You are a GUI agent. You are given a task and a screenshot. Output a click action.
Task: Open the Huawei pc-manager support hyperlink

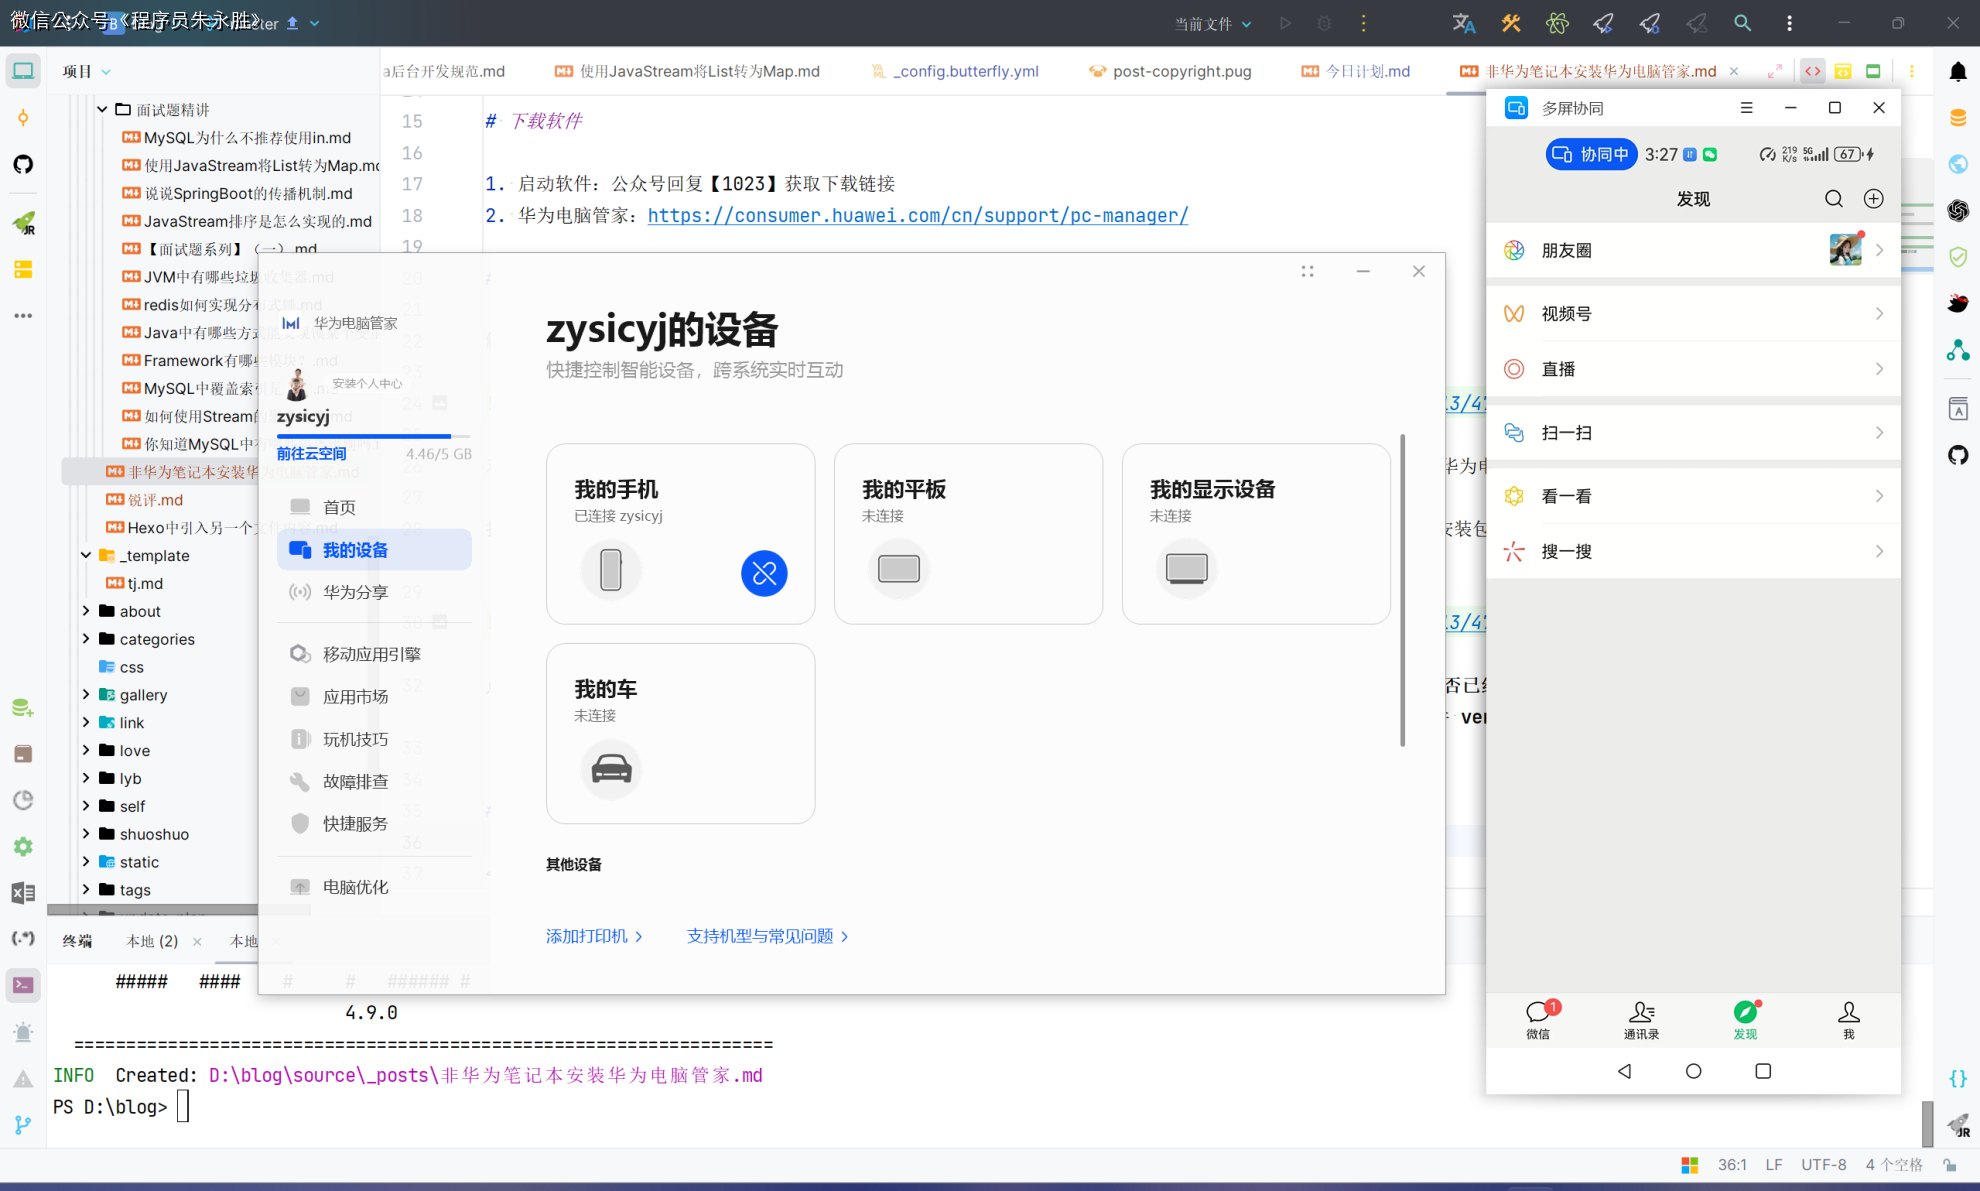click(917, 215)
